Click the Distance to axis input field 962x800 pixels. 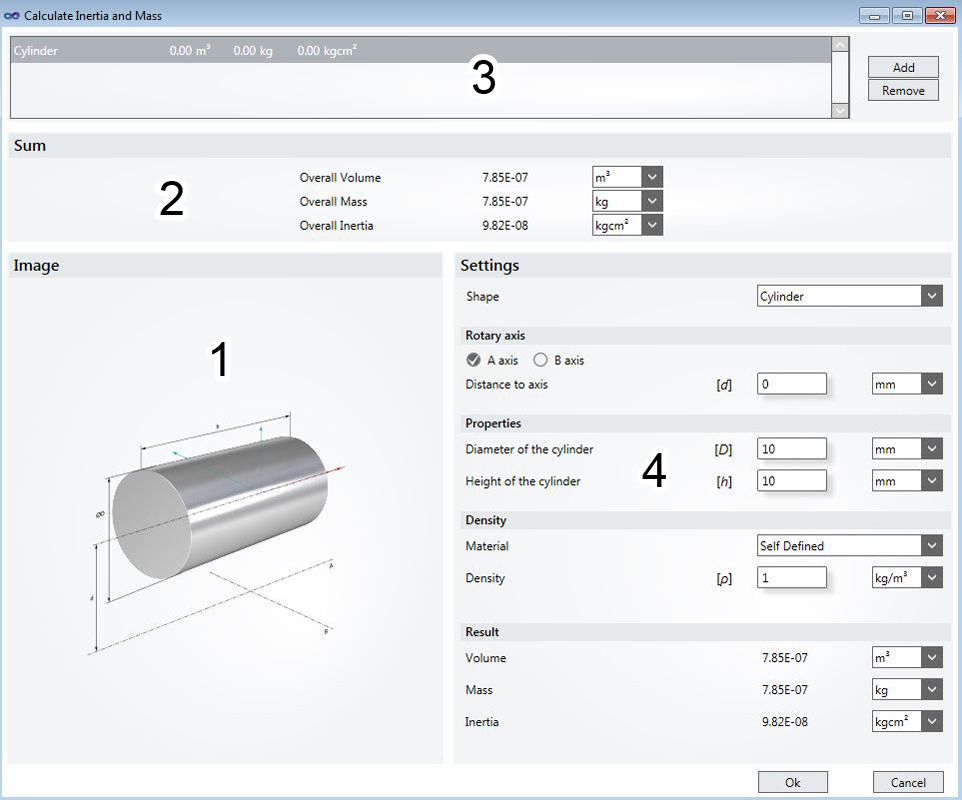pos(791,384)
